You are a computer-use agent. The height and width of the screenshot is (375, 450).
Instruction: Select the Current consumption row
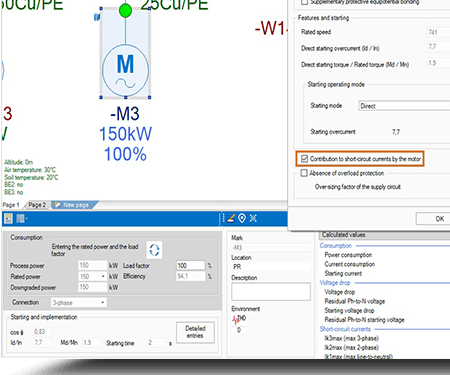pos(350,264)
